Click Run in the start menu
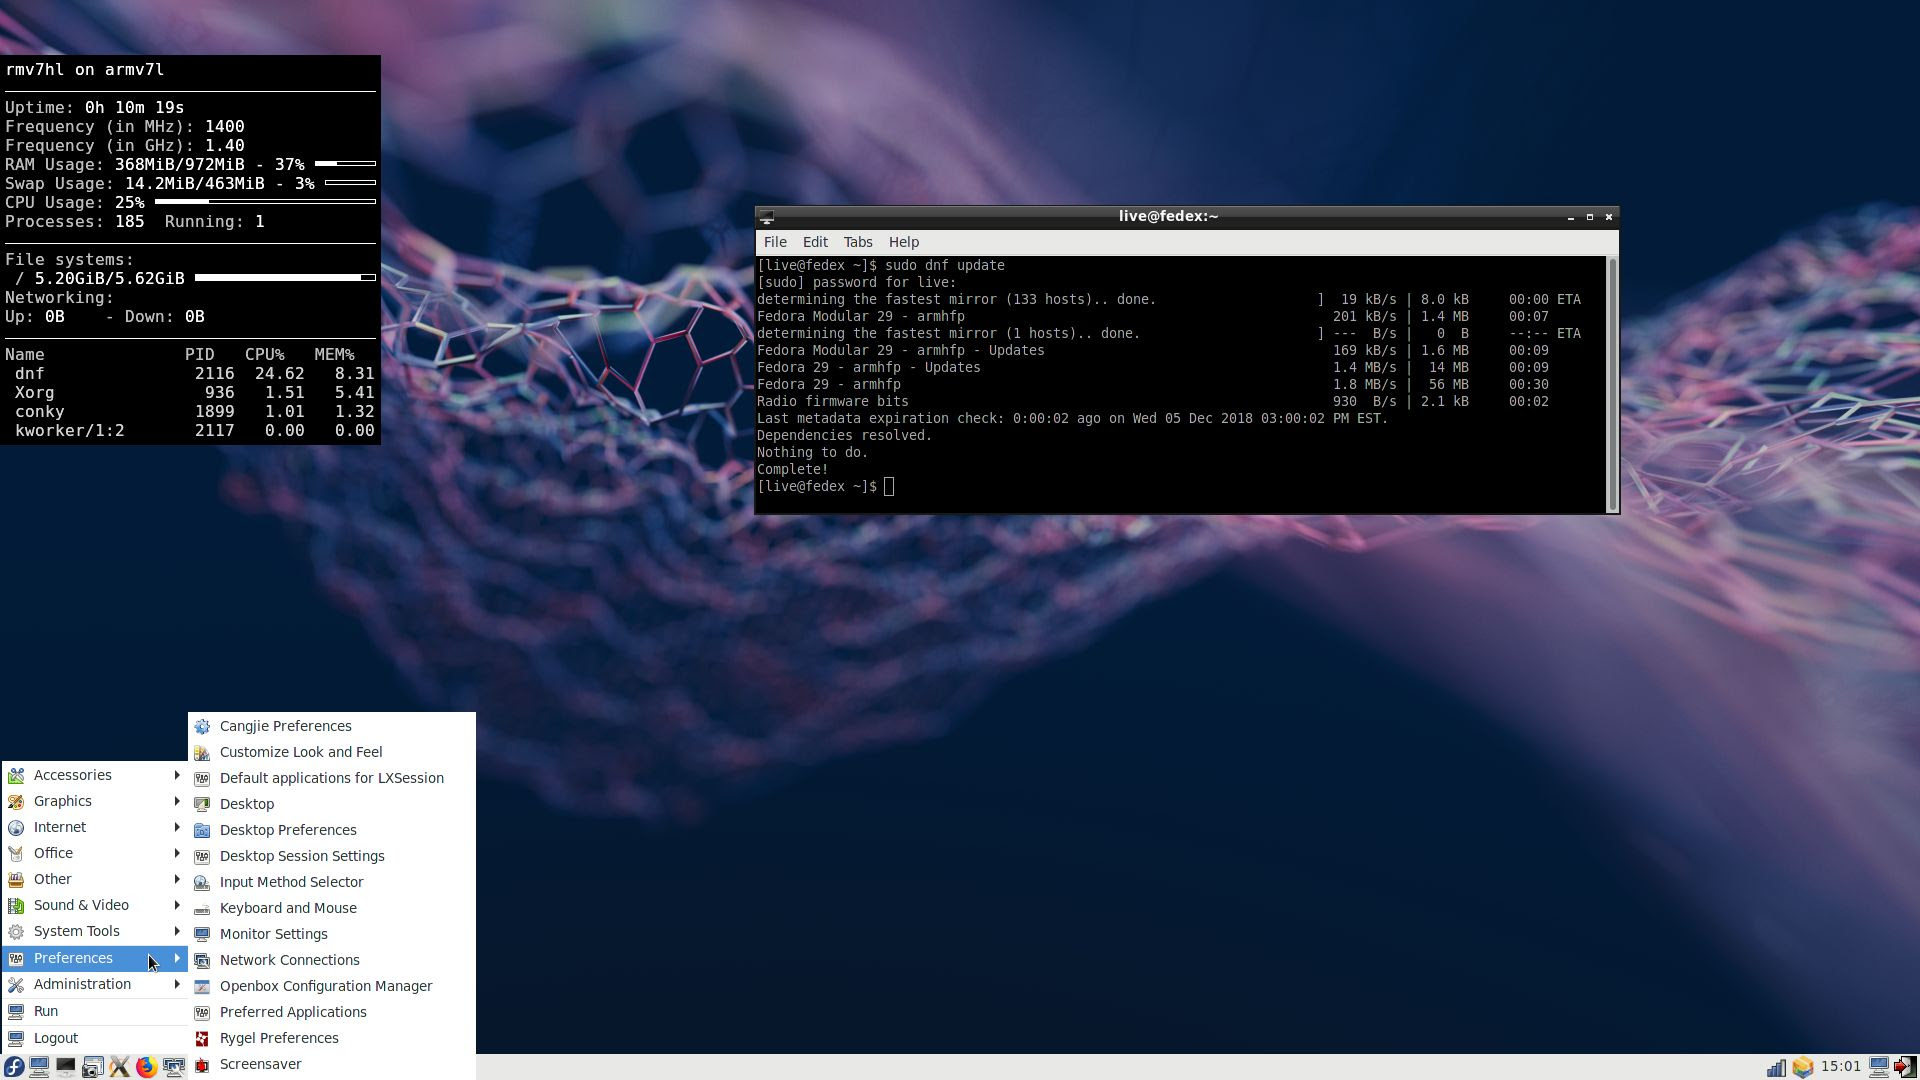 pos(45,1011)
